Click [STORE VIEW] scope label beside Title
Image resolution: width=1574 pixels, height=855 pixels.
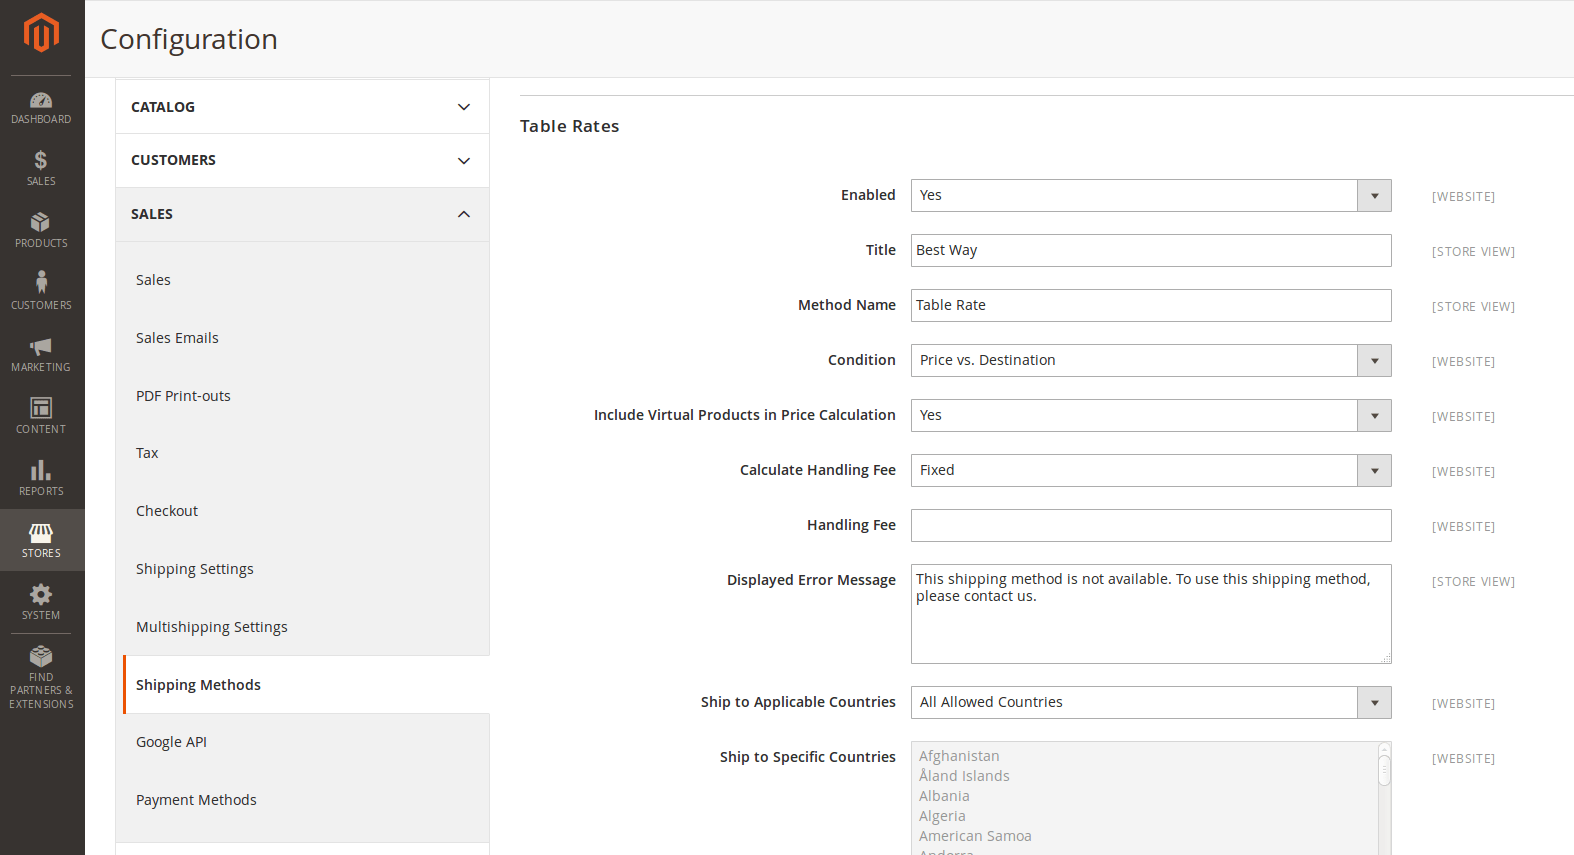click(1473, 252)
